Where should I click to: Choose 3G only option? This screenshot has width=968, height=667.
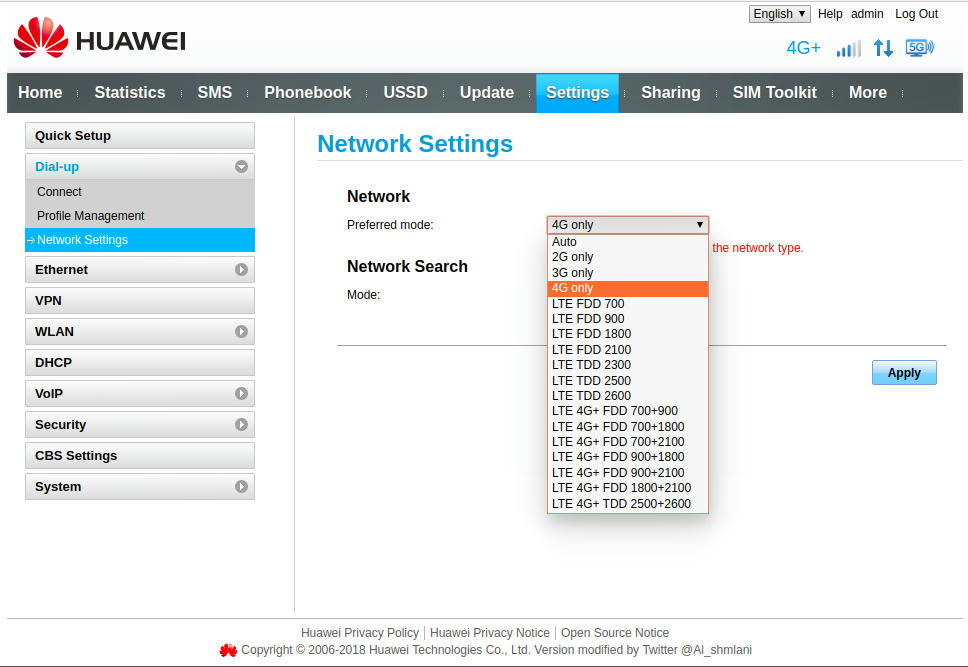[x=628, y=272]
